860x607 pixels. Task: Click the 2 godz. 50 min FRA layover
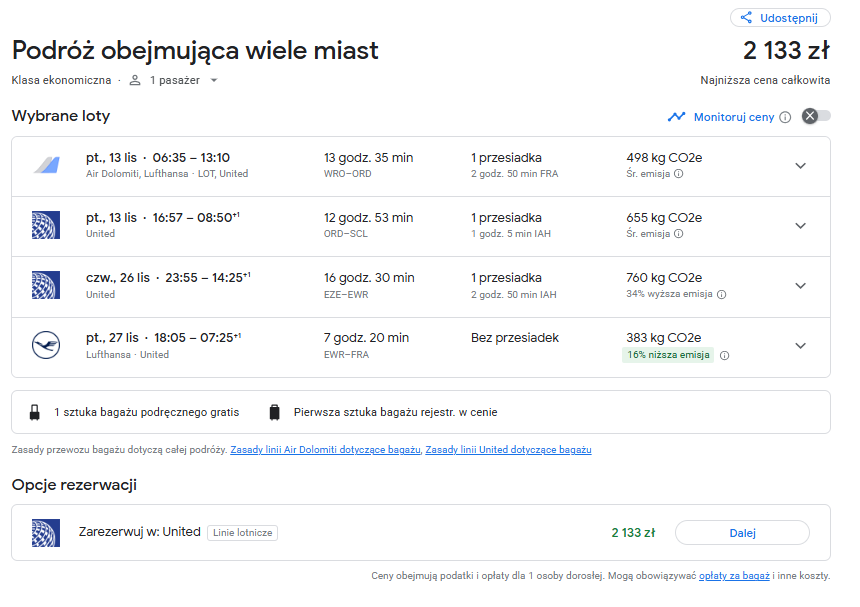[x=514, y=174]
